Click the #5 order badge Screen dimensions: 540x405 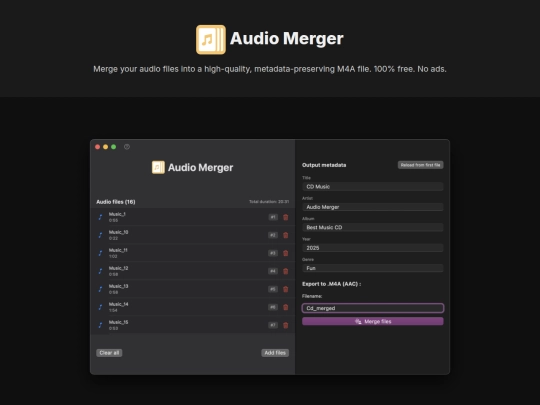(273, 289)
